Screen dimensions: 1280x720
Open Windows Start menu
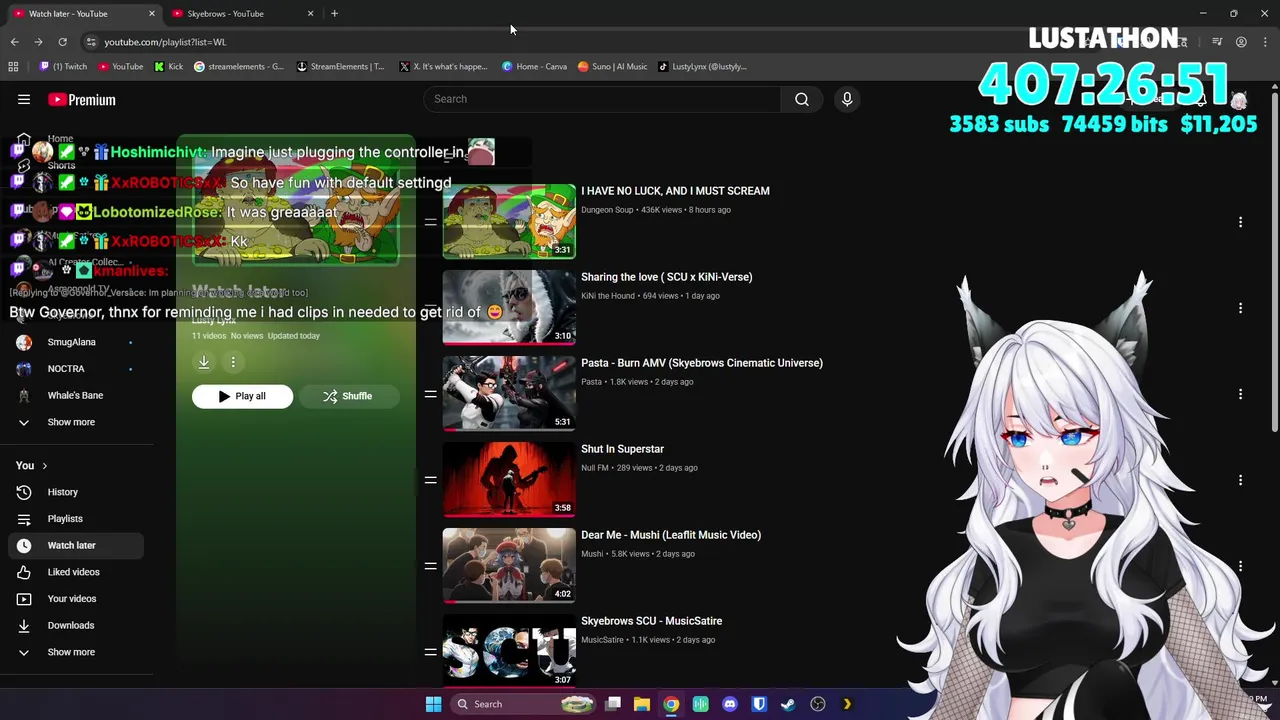(433, 704)
